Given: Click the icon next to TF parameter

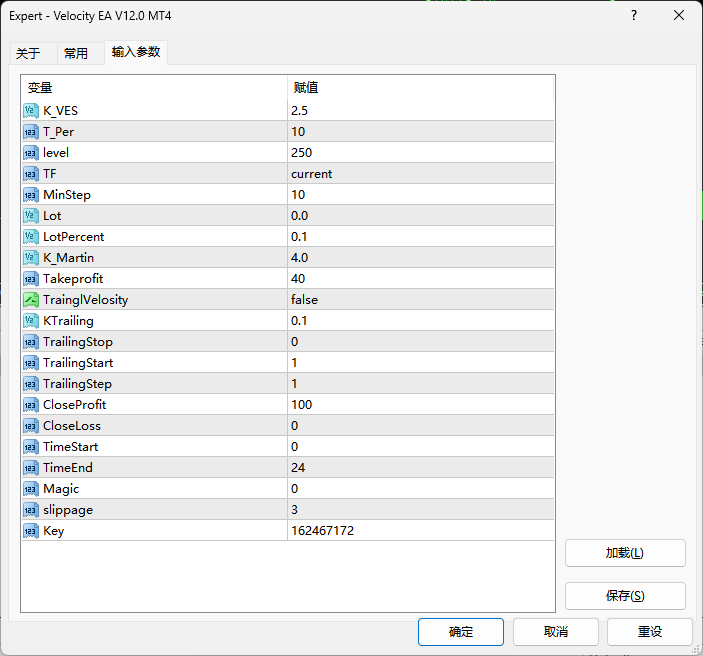Looking at the screenshot, I should [x=31, y=173].
